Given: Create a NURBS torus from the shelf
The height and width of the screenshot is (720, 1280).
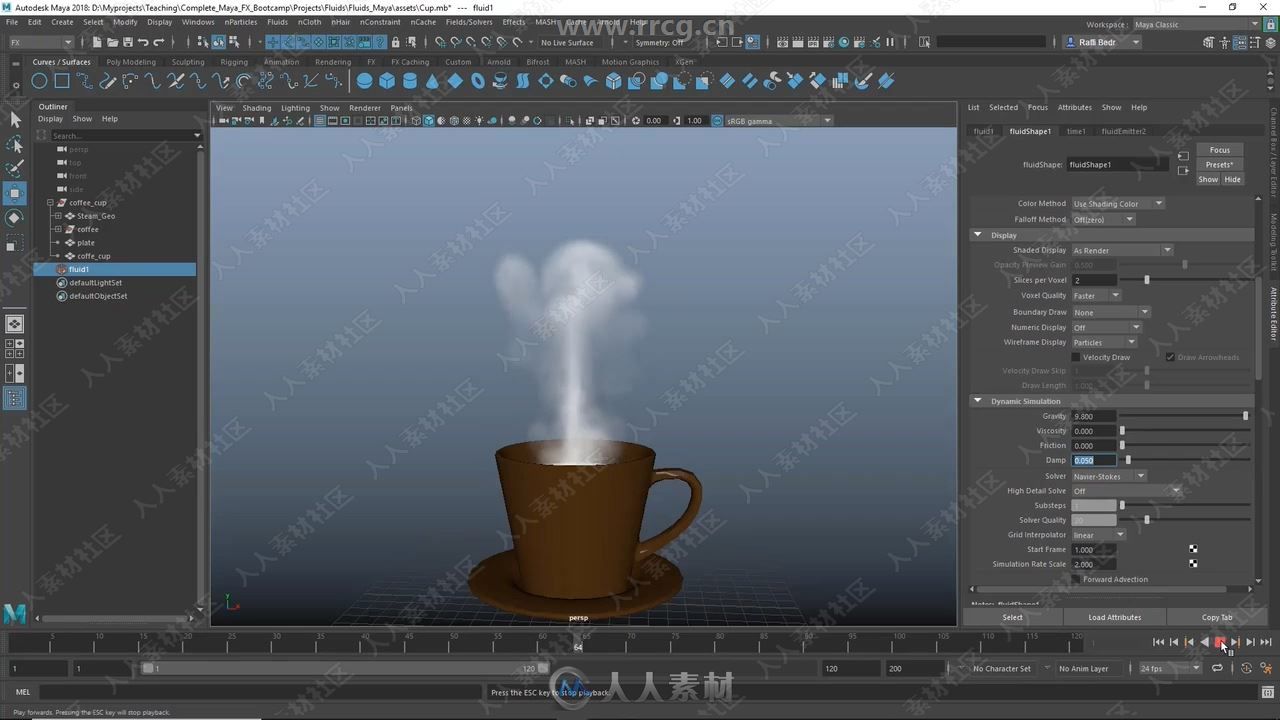Looking at the screenshot, I should [x=478, y=81].
